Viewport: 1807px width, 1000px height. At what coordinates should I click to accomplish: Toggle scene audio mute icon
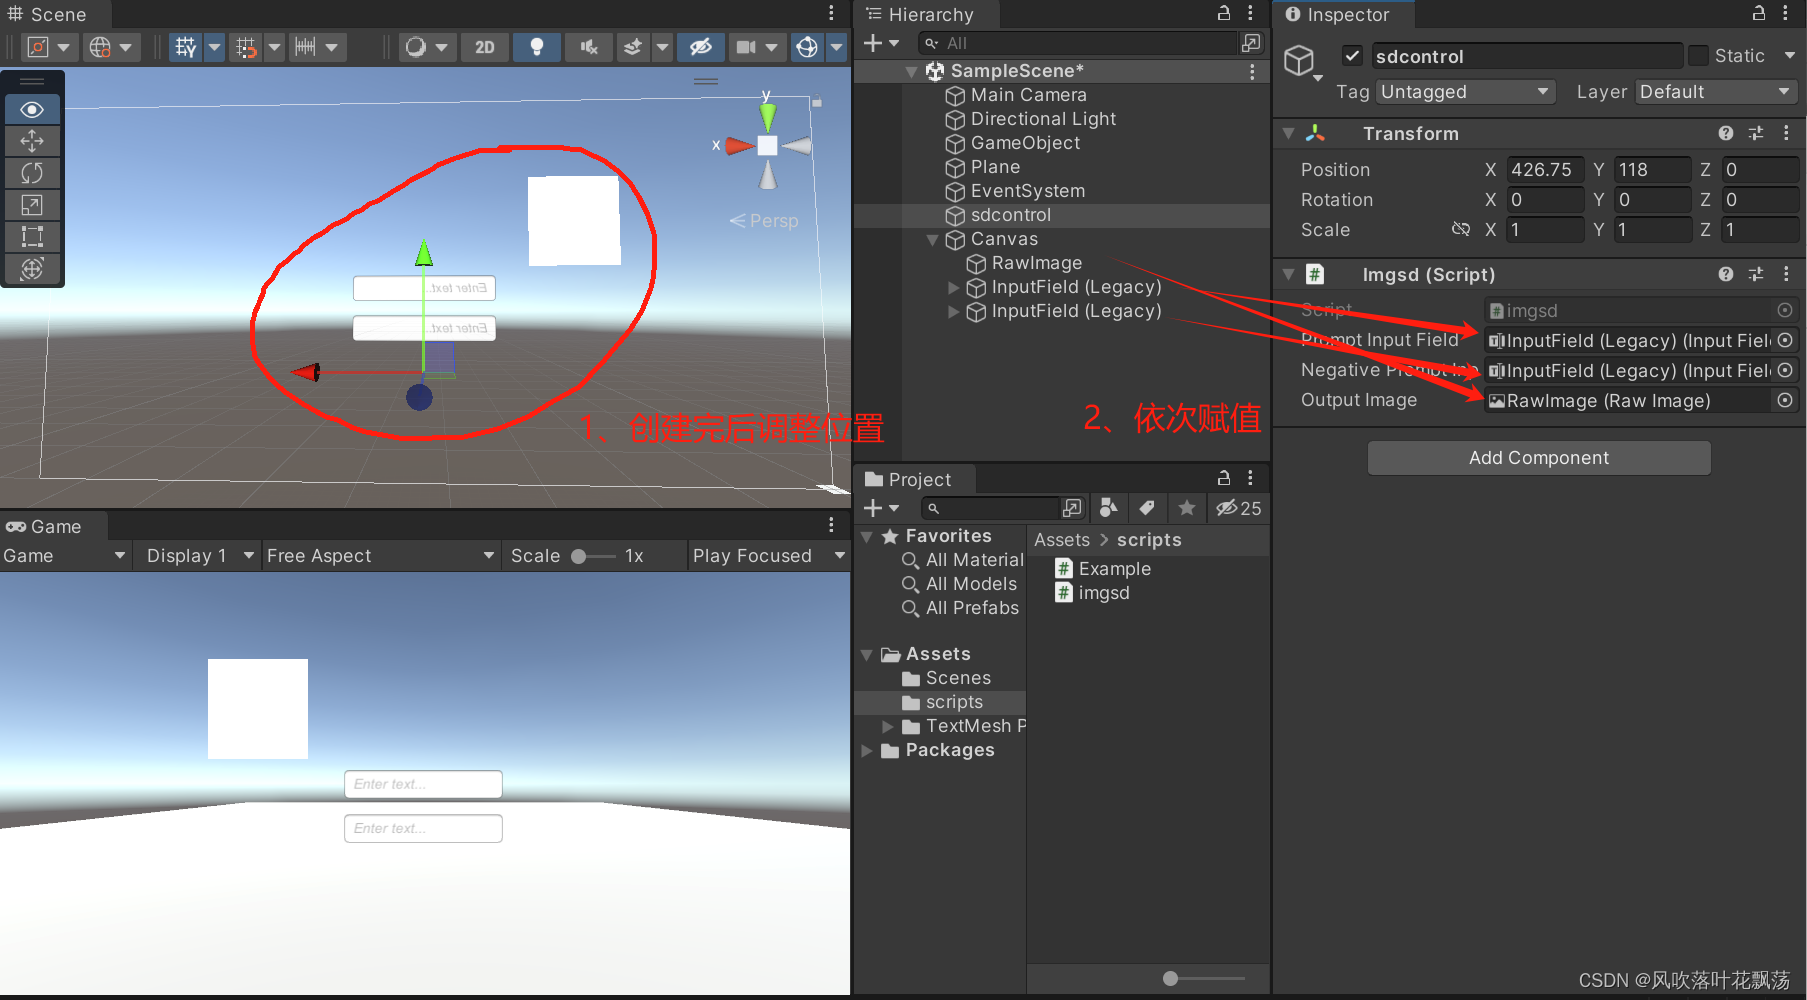pos(588,46)
